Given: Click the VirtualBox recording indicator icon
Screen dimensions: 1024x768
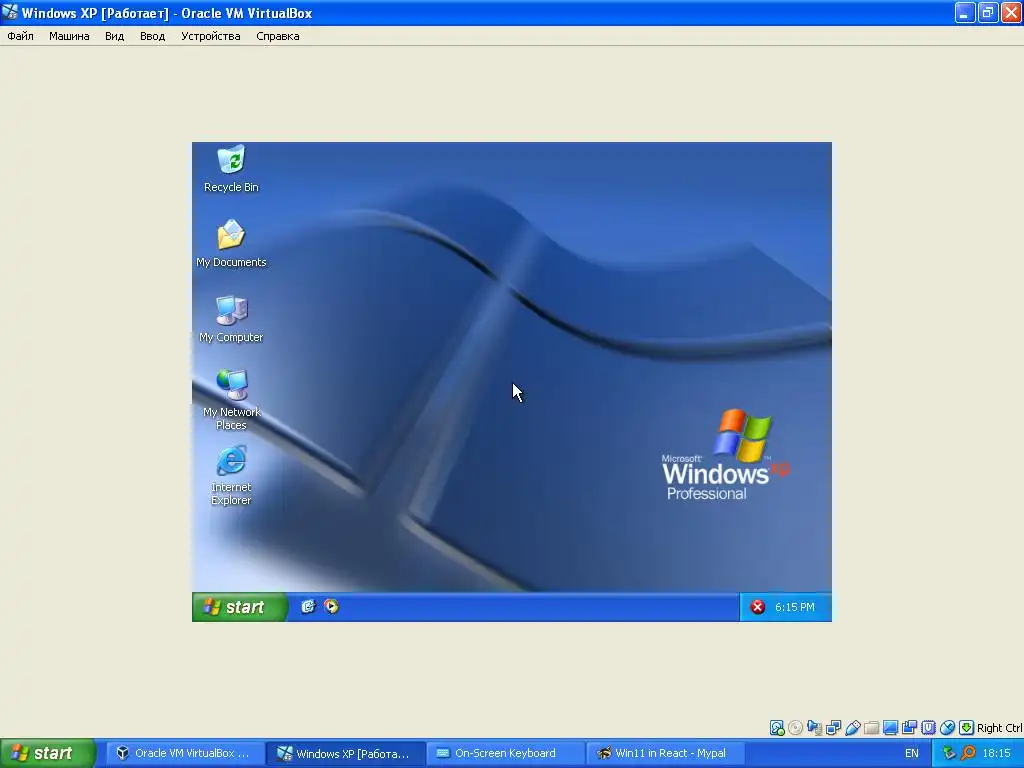Looking at the screenshot, I should 909,728.
